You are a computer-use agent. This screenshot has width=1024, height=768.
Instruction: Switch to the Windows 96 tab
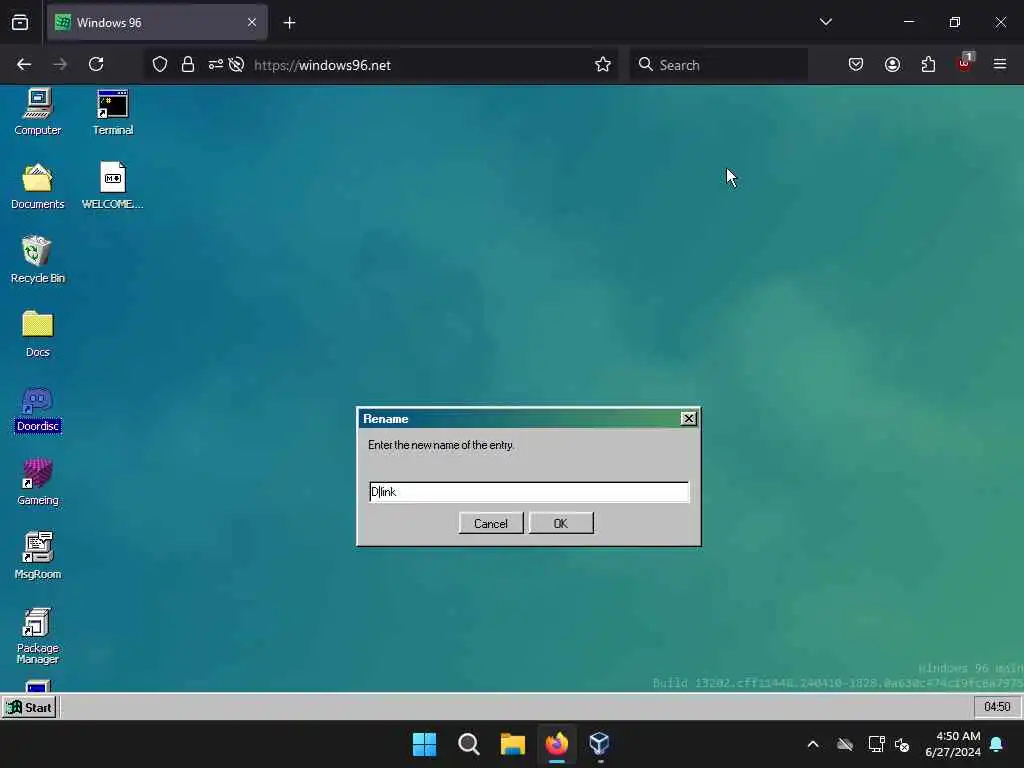(157, 22)
